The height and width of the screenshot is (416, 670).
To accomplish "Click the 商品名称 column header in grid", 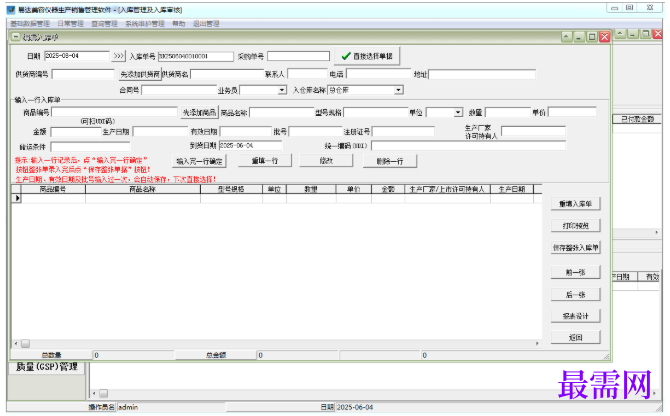I will pos(143,189).
